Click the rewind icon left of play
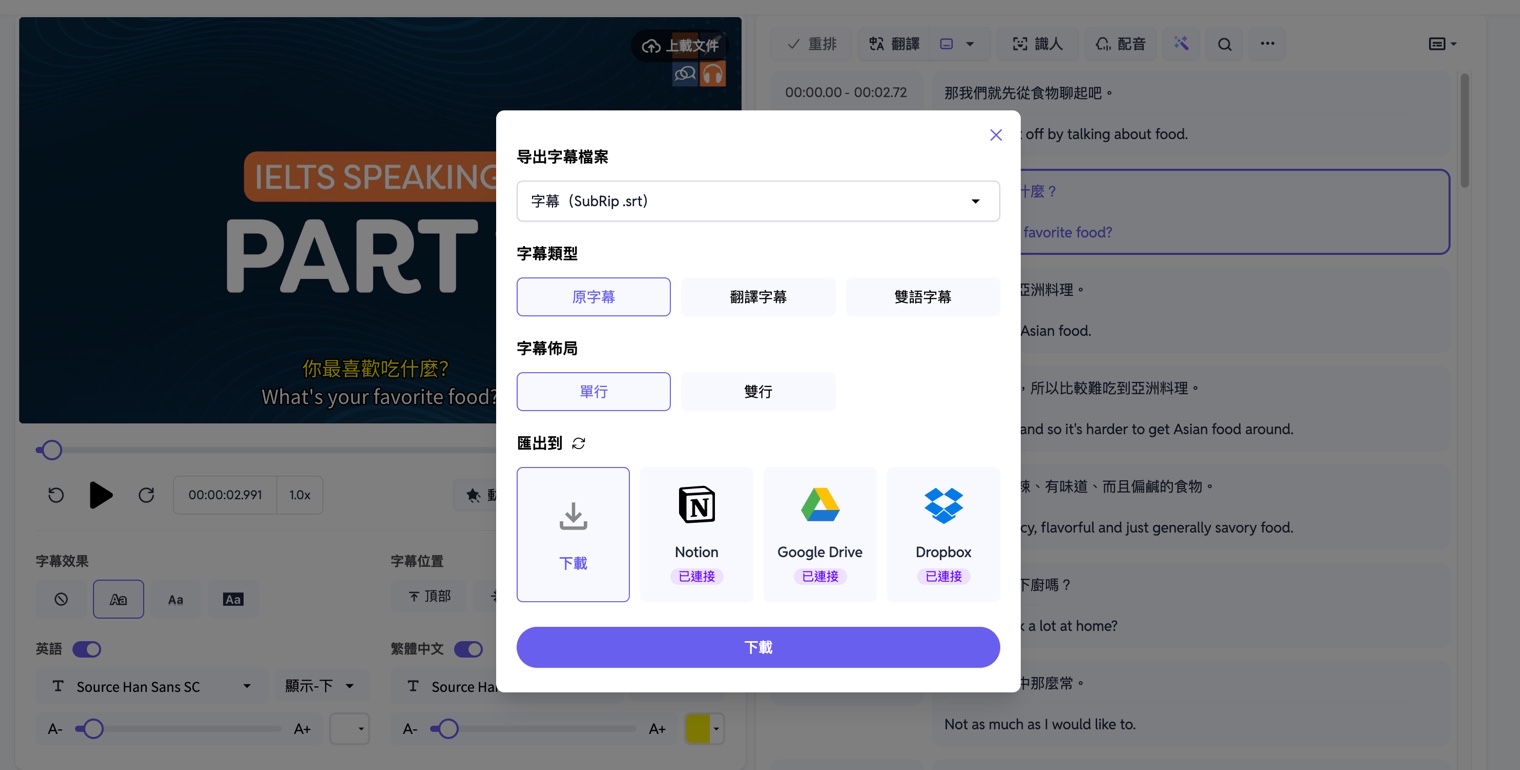Image resolution: width=1520 pixels, height=770 pixels. coord(56,495)
